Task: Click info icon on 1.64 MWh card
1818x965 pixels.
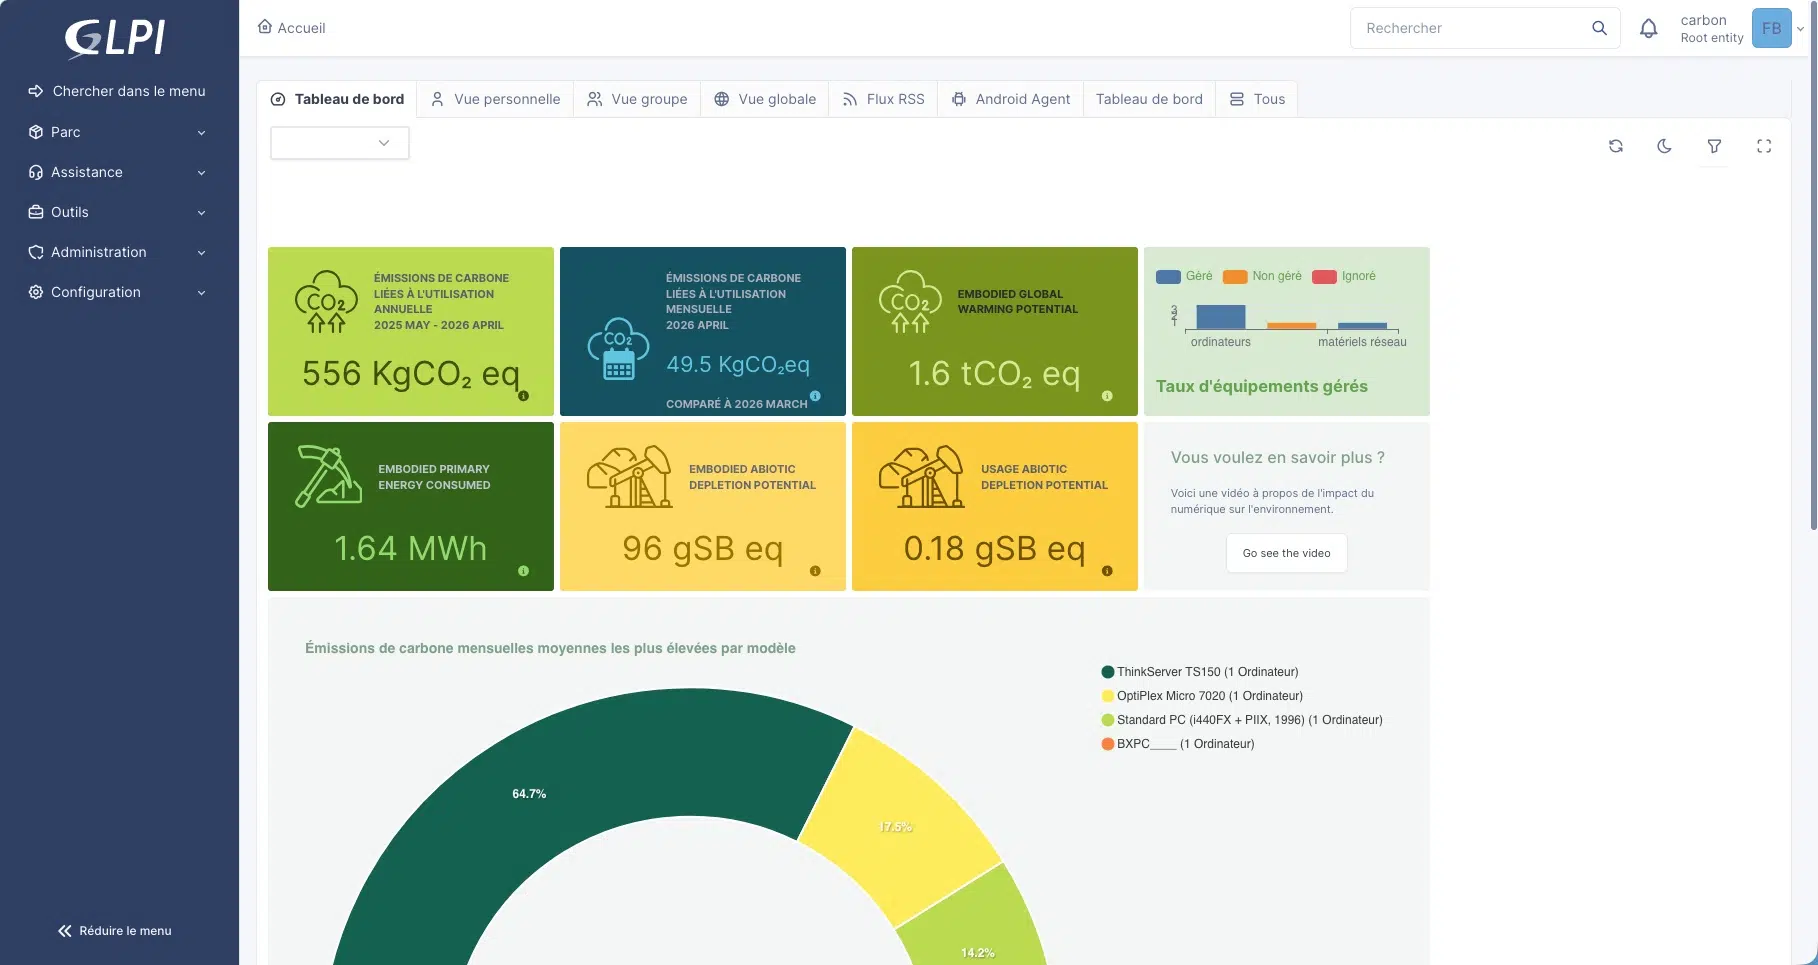Action: point(523,571)
